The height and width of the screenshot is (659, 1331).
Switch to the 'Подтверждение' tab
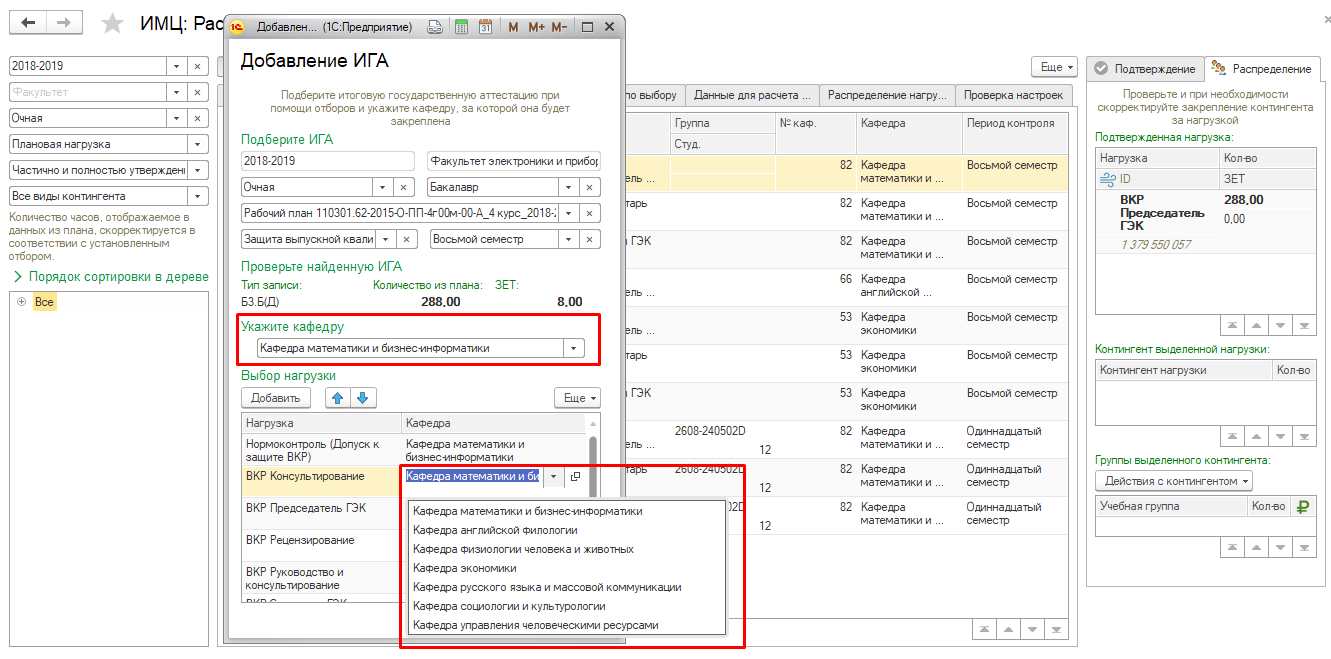pyautogui.click(x=1145, y=69)
